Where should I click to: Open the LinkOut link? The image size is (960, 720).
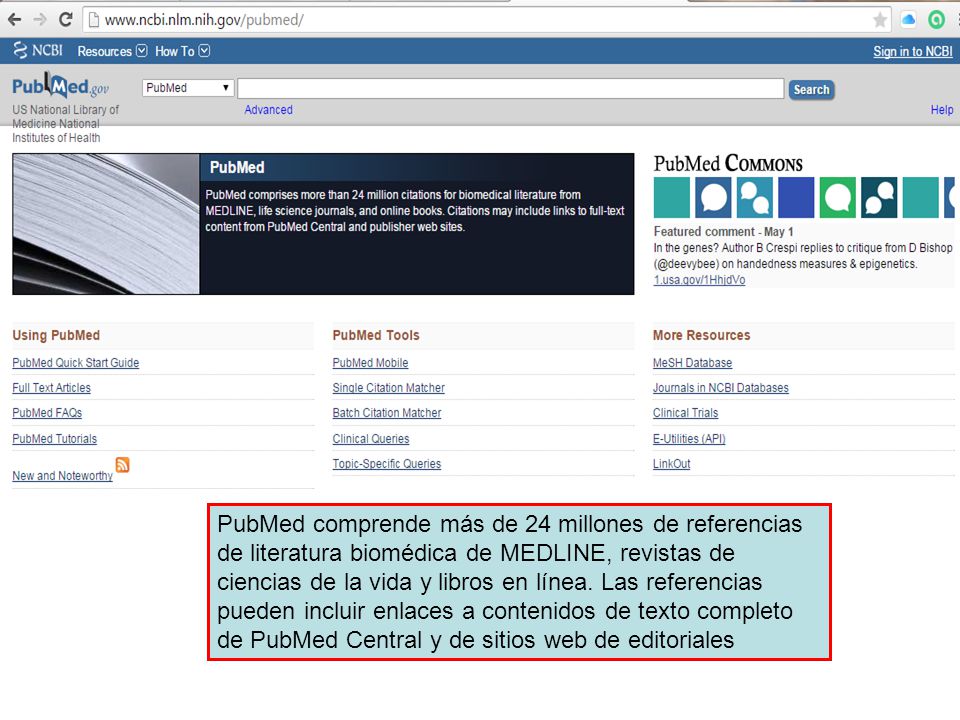click(672, 463)
